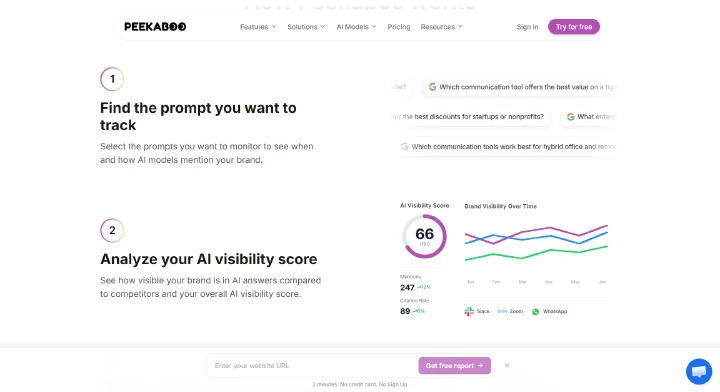
Task: Expand the Solutions dropdown menu
Action: coord(306,27)
